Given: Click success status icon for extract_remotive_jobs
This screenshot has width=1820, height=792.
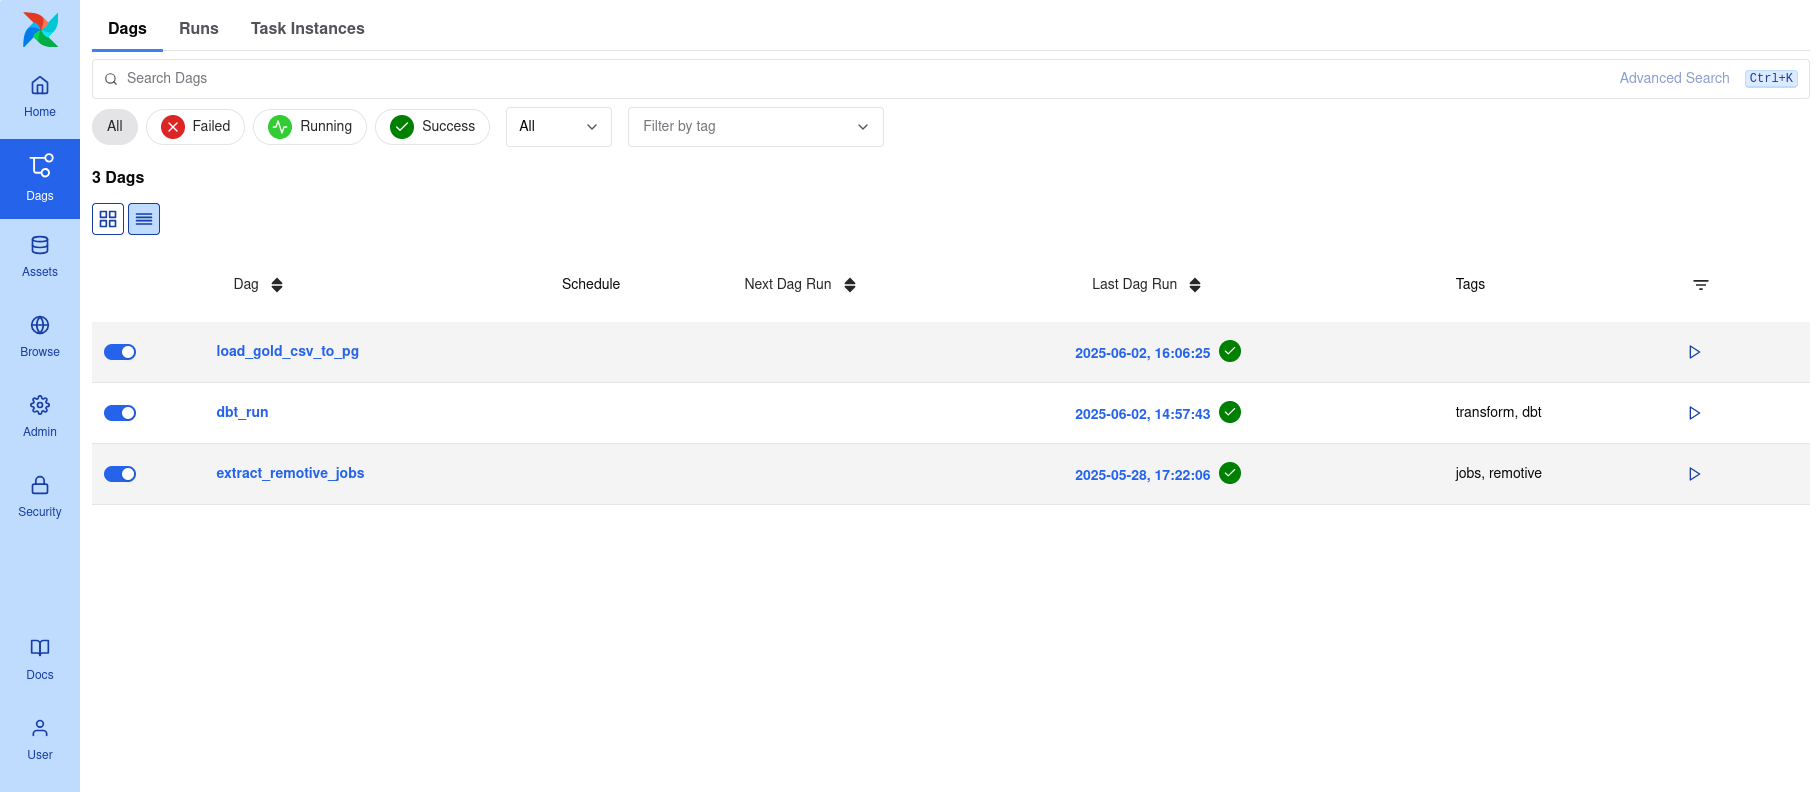Looking at the screenshot, I should tap(1230, 473).
